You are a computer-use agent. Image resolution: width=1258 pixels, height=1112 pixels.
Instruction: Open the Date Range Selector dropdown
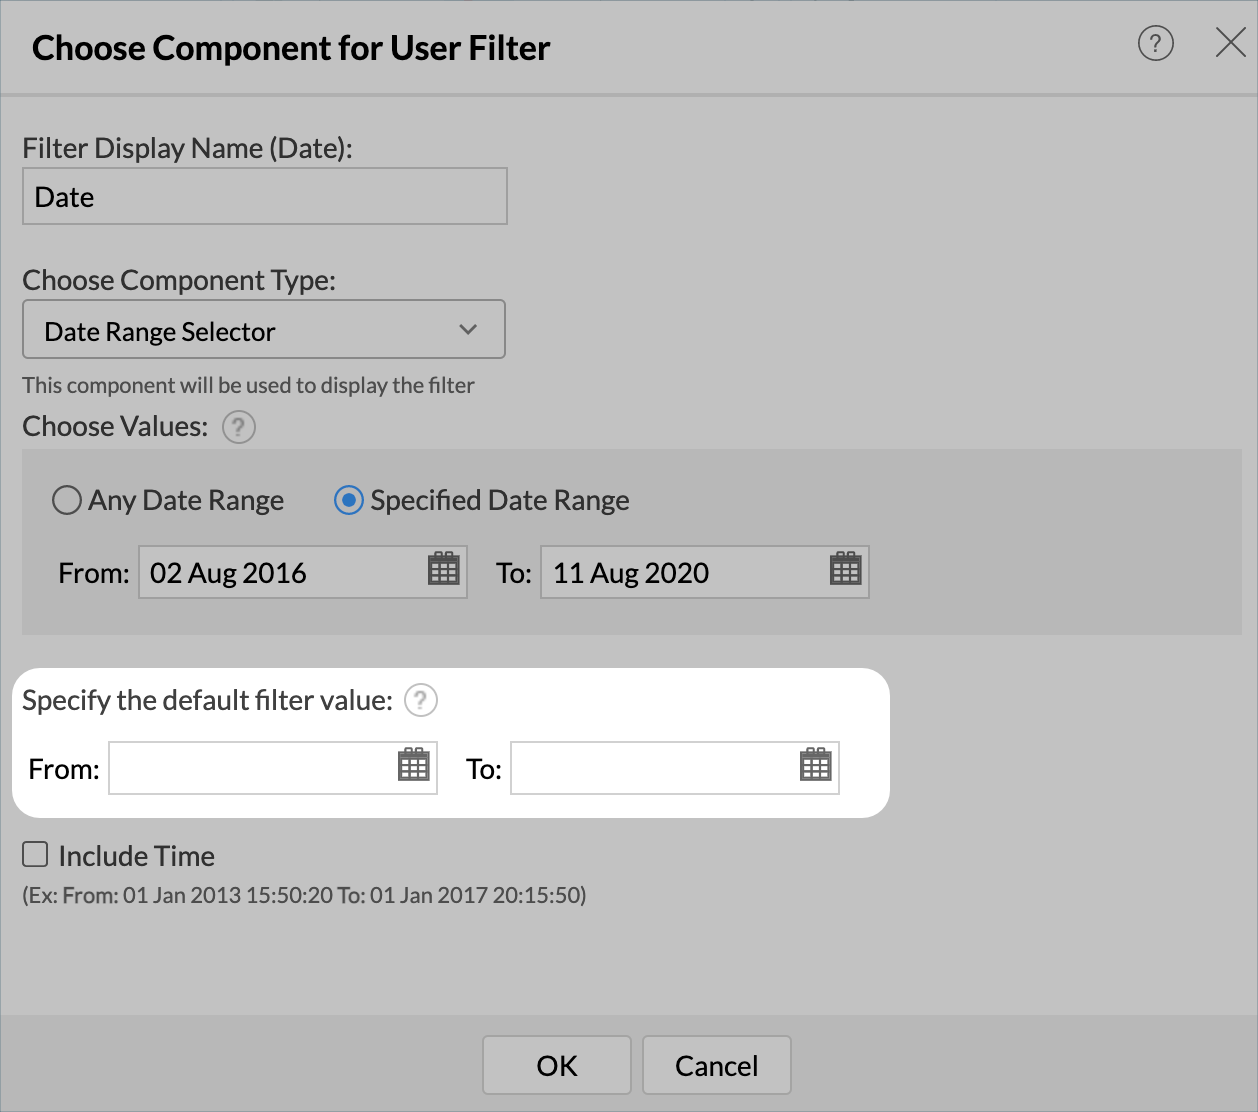pyautogui.click(x=264, y=329)
